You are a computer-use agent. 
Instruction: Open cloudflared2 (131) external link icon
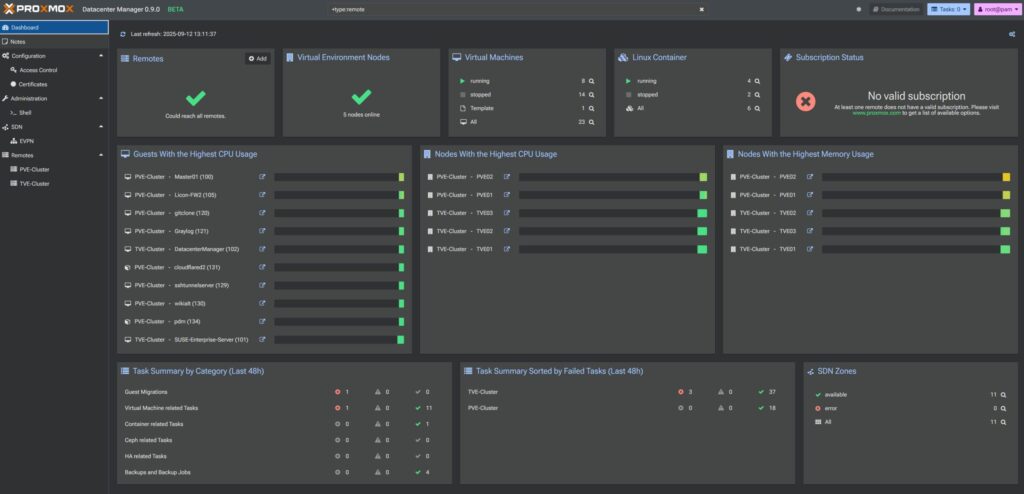tap(262, 267)
